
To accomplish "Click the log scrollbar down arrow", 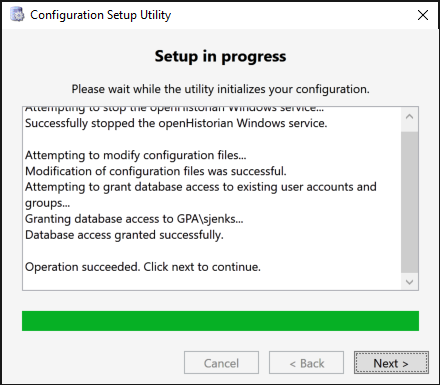I will (x=410, y=282).
